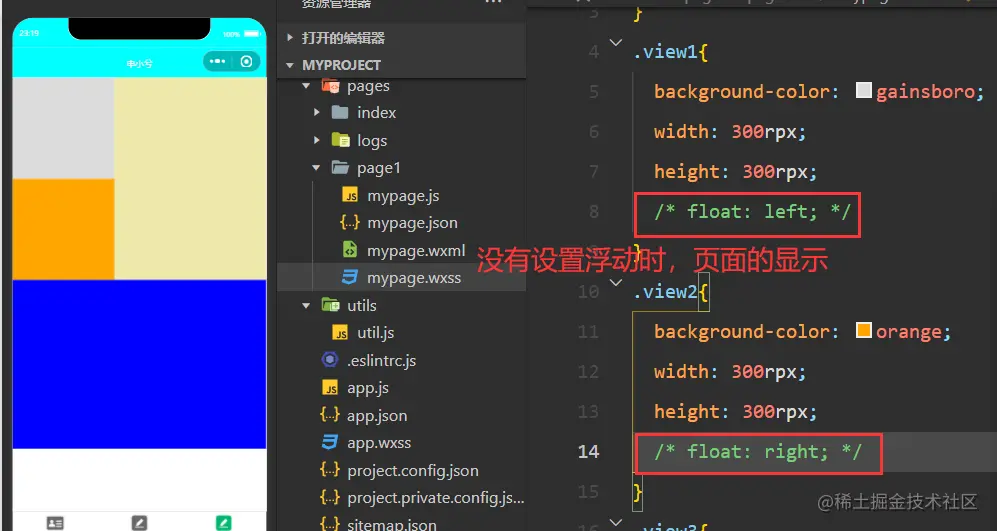Fold the .view2 rule at line 10

(x=615, y=283)
